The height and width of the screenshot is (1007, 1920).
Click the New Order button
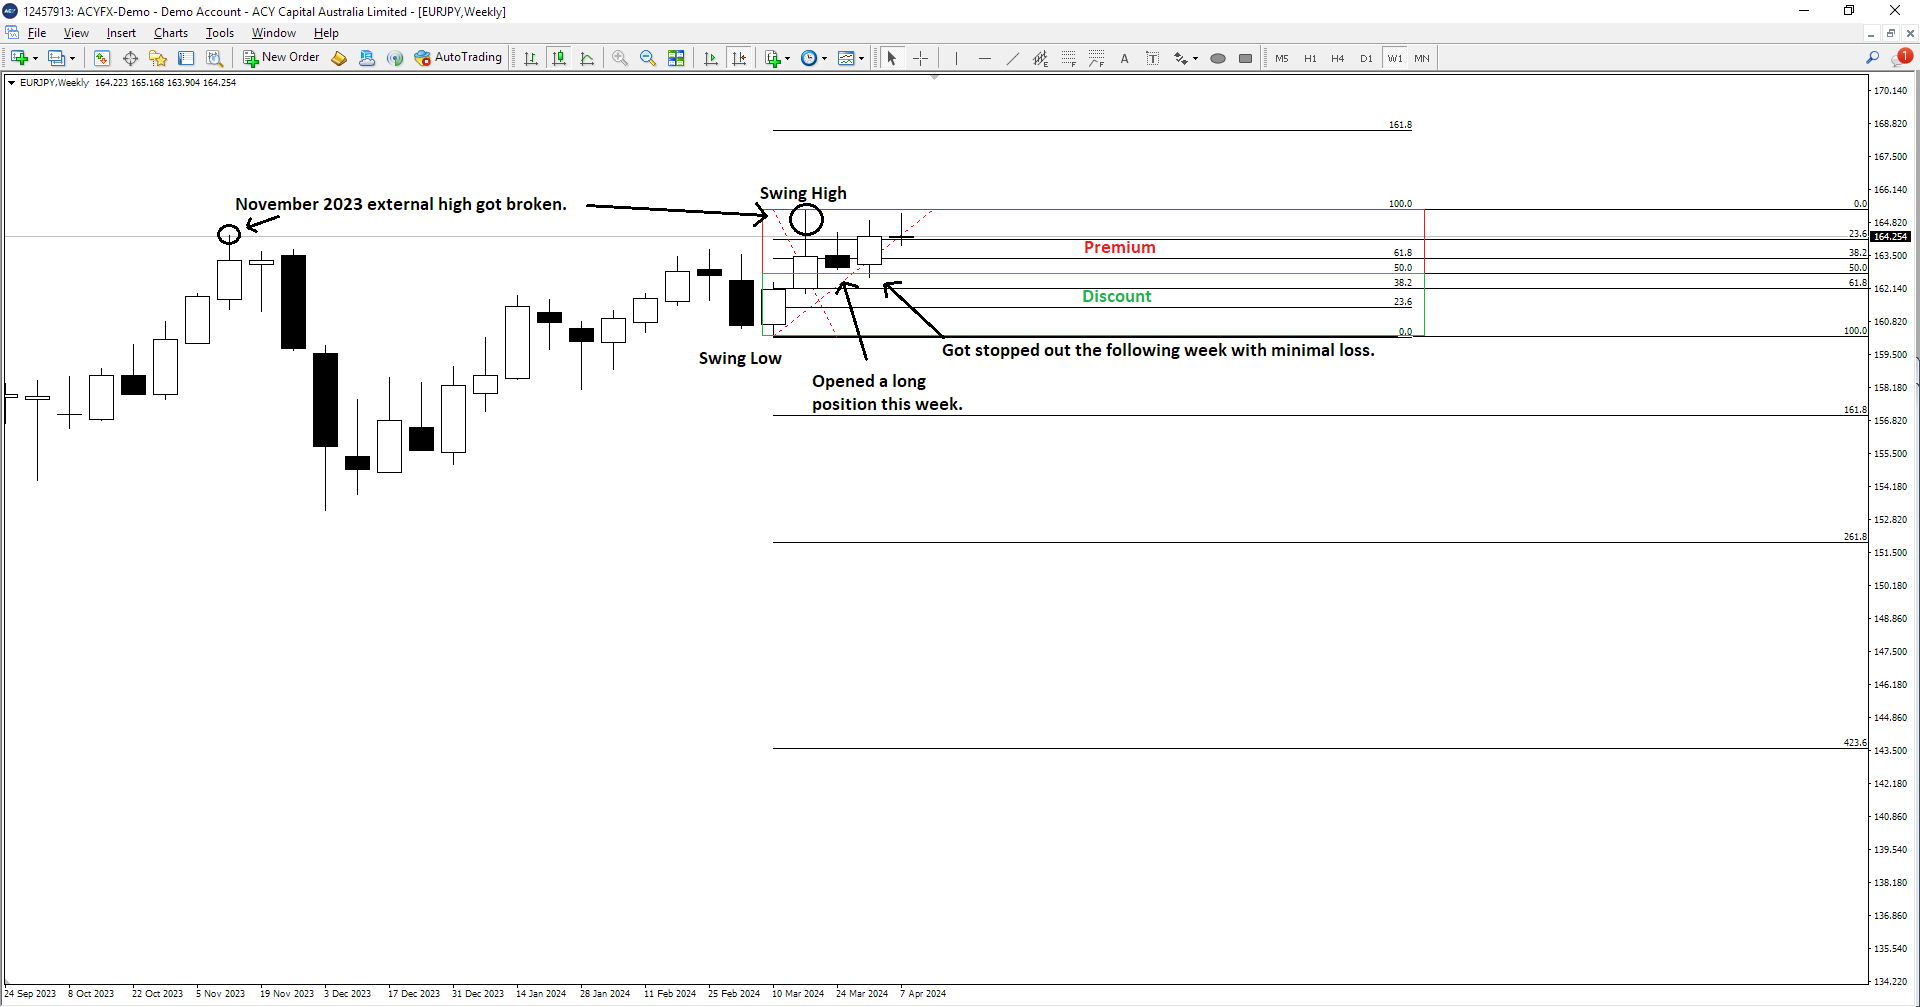[281, 58]
